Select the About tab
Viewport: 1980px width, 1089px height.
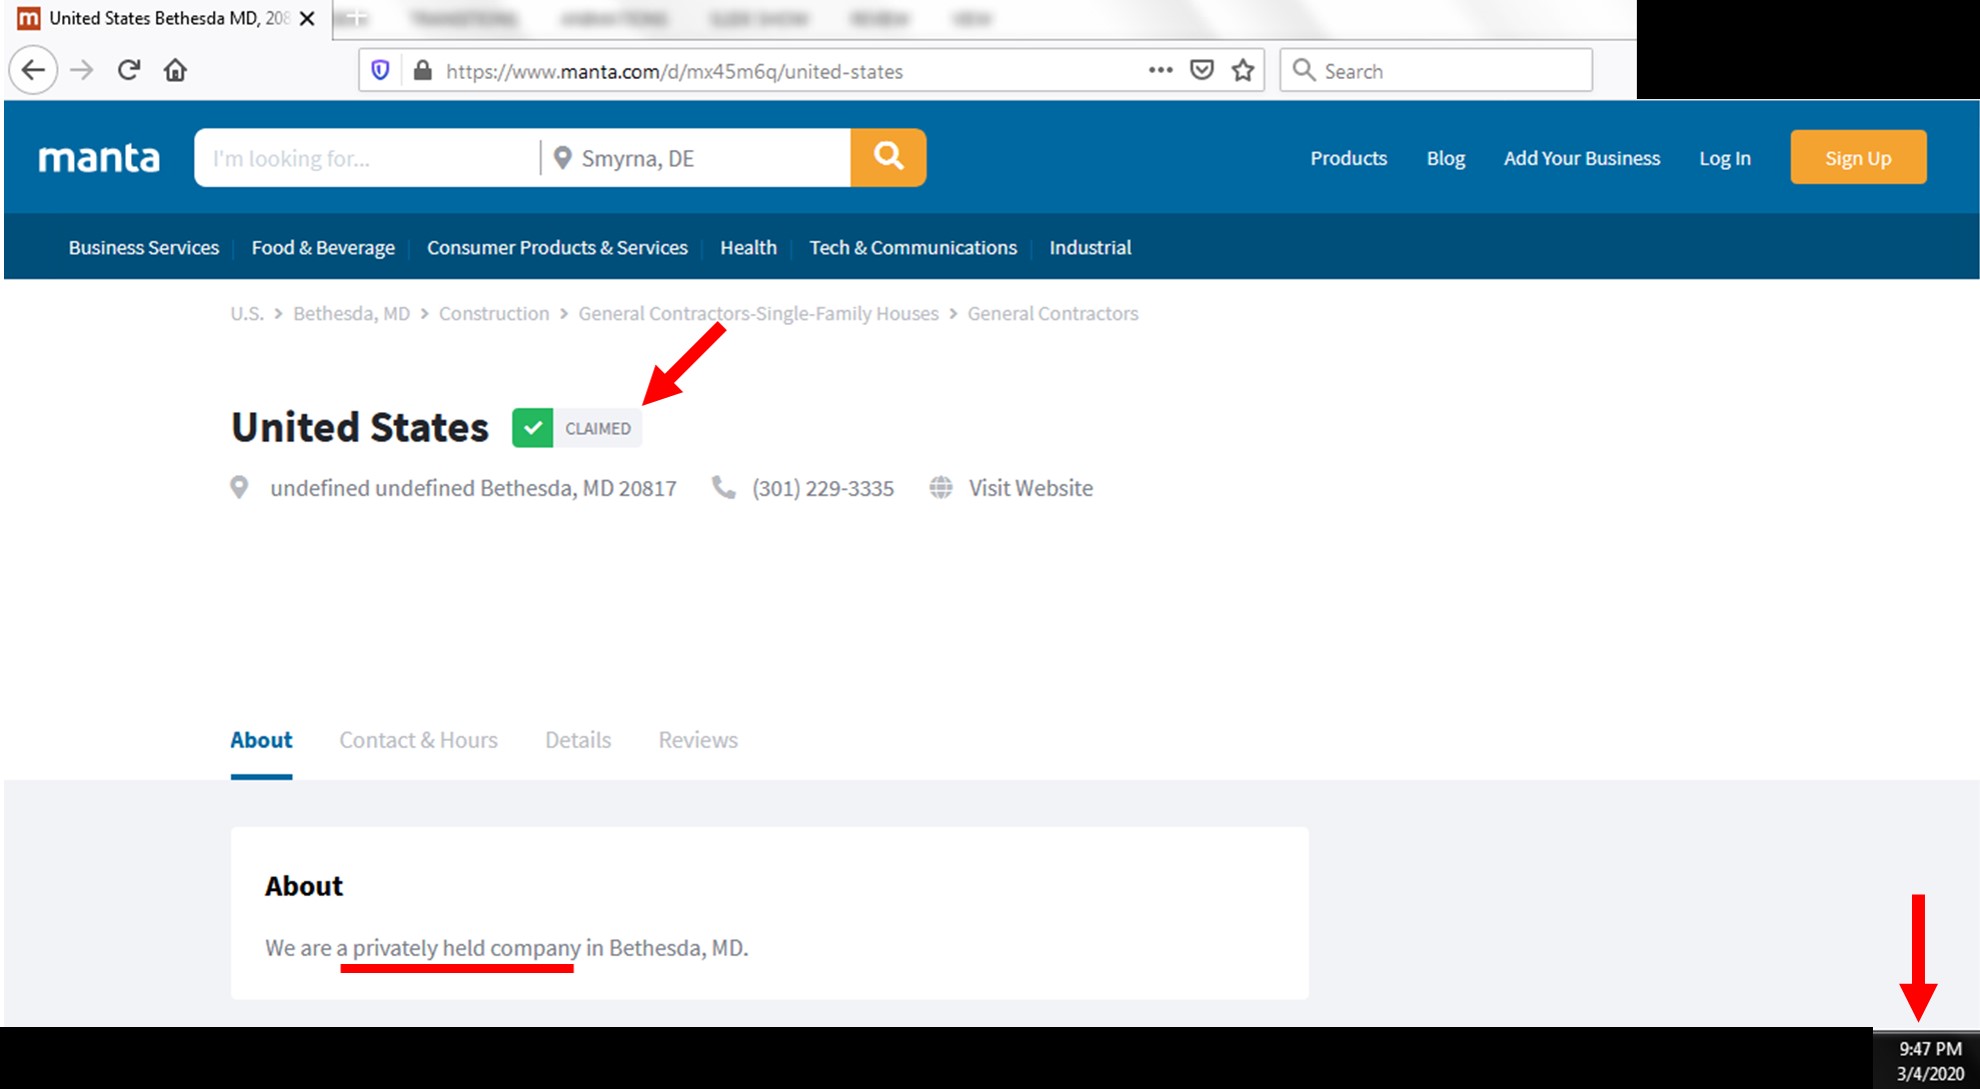pyautogui.click(x=261, y=740)
